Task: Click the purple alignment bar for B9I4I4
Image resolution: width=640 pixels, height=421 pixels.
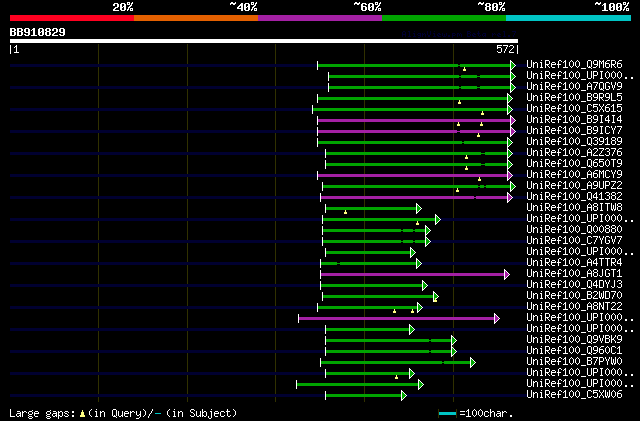Action: (x=416, y=120)
